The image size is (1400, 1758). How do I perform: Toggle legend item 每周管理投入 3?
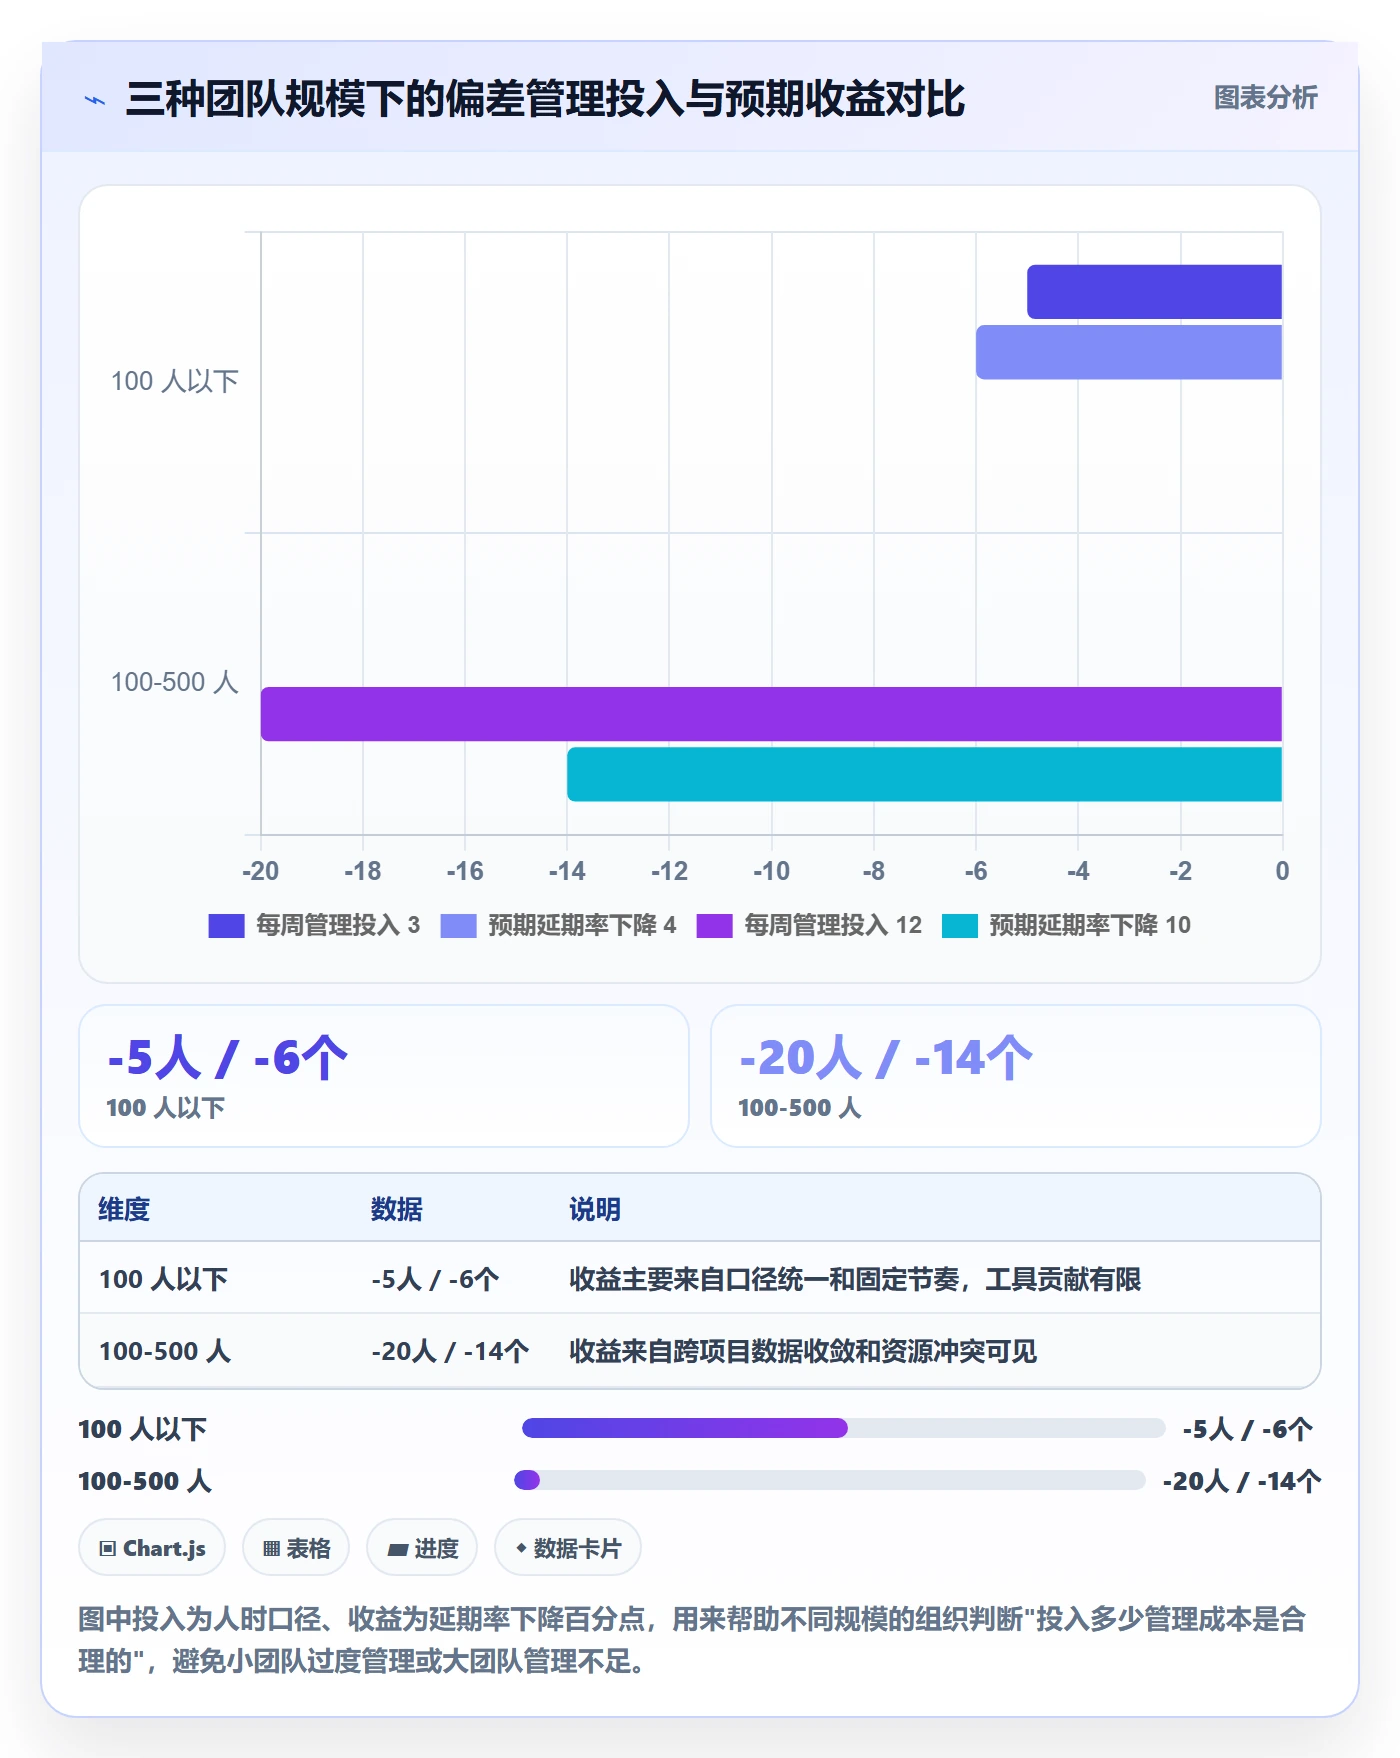pos(314,925)
